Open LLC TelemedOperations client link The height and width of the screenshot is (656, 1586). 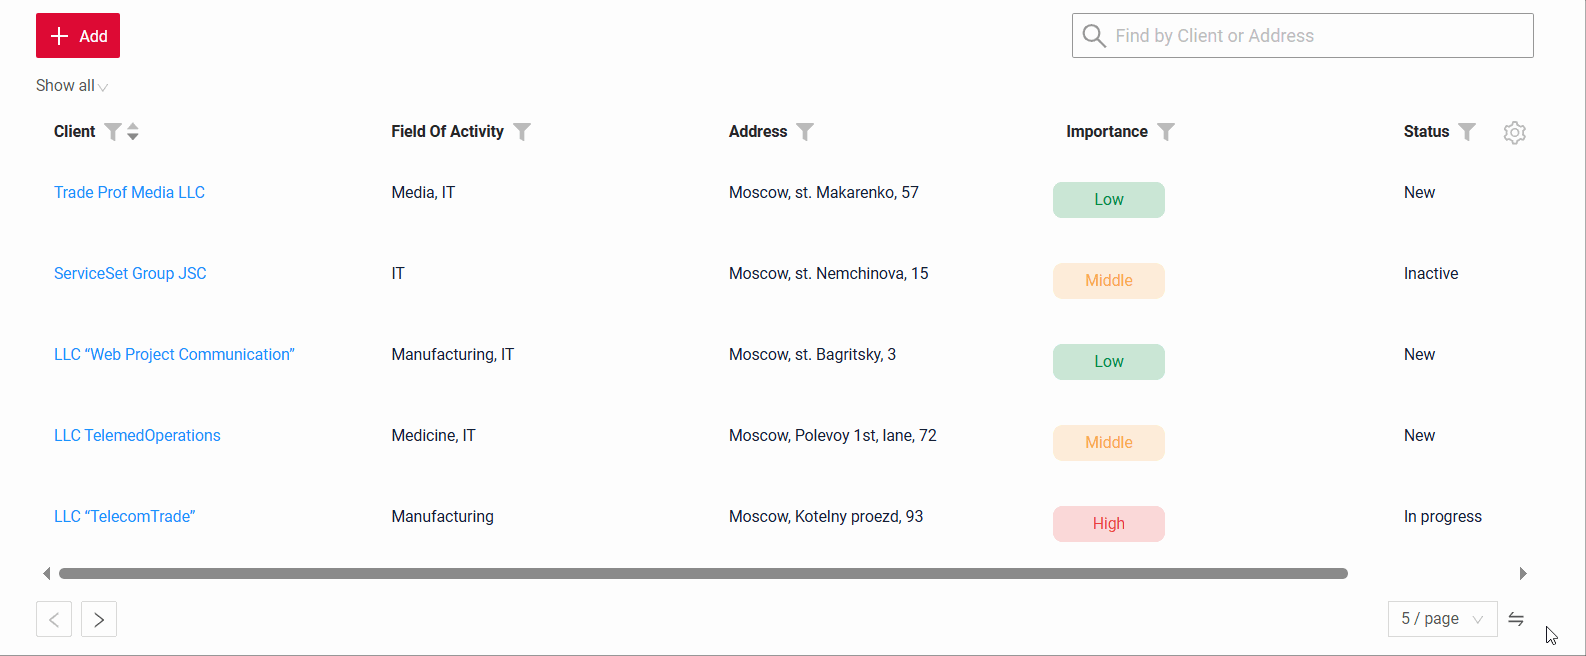[x=137, y=436]
